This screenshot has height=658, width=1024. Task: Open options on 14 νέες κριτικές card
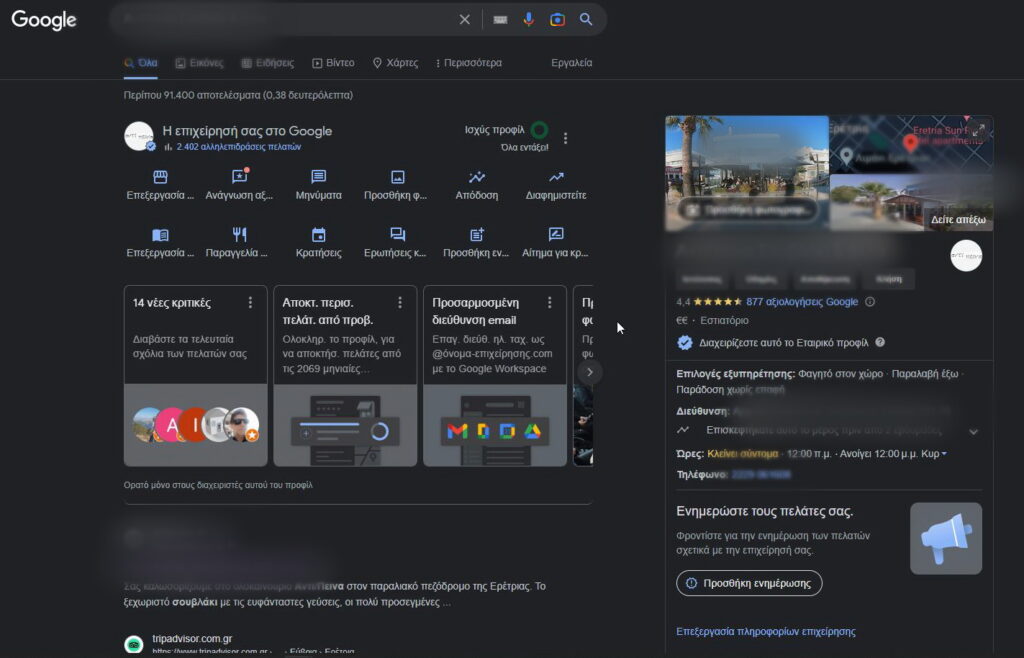point(250,302)
